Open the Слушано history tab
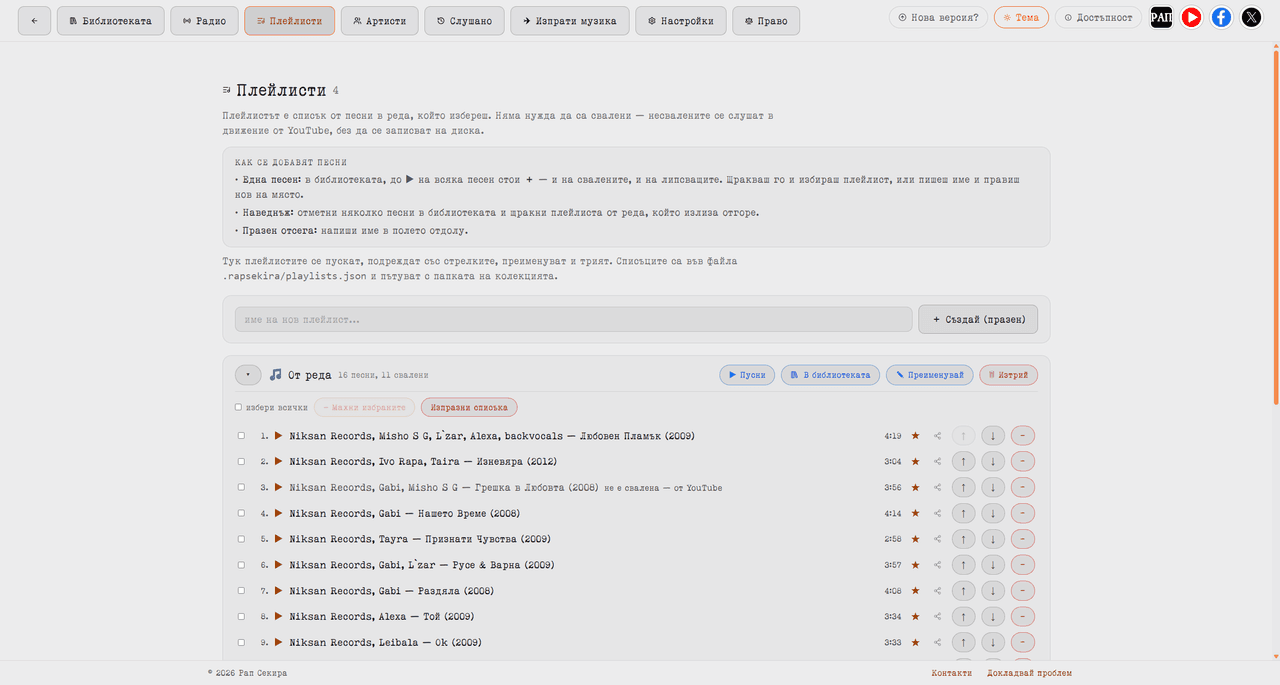 [x=464, y=20]
